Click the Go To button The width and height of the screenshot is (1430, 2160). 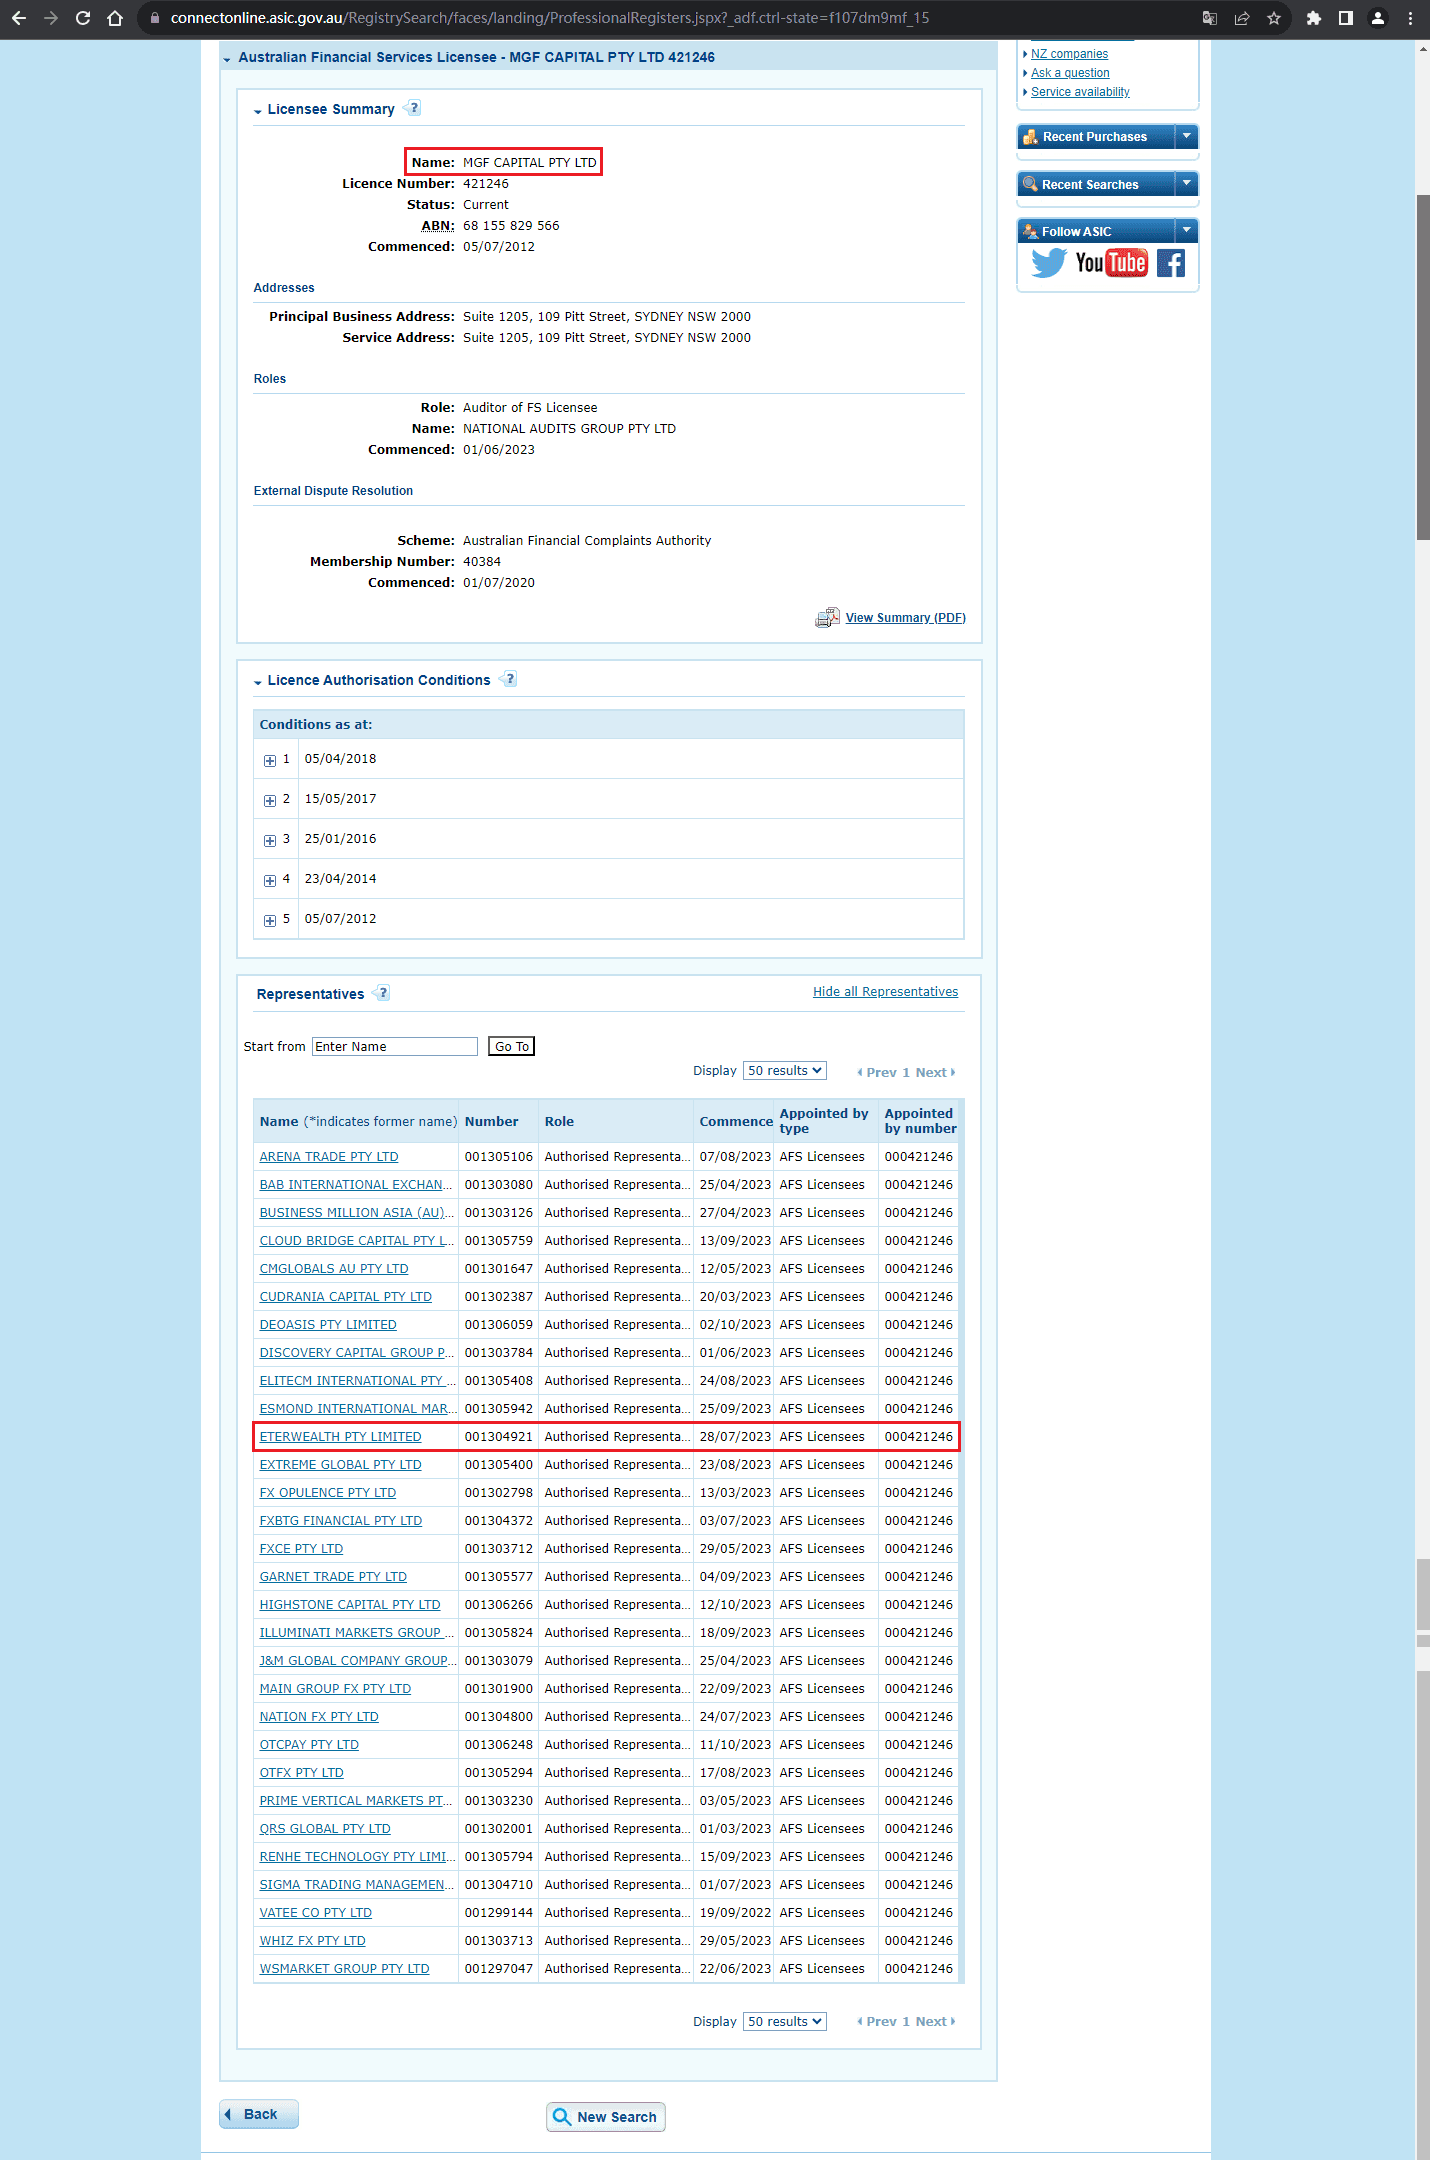[x=511, y=1046]
